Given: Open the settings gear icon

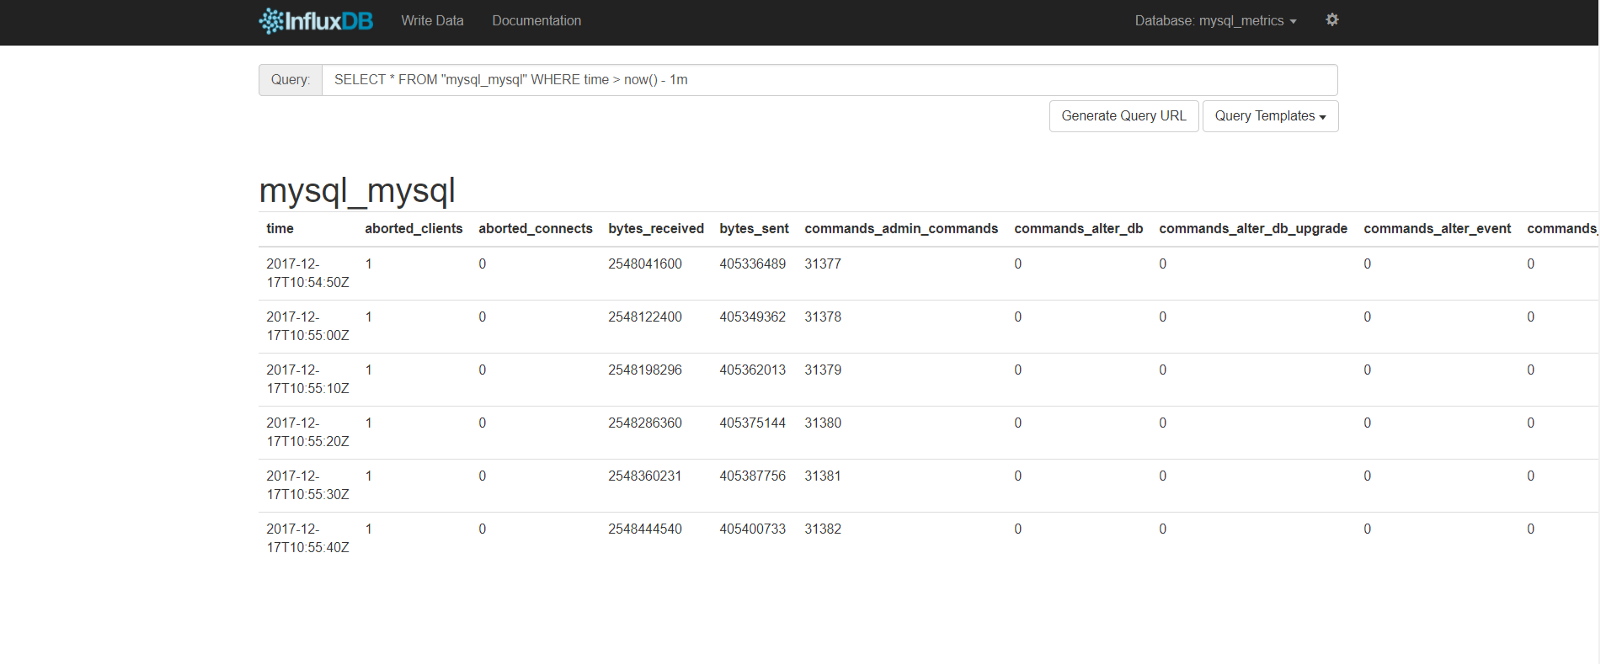Looking at the screenshot, I should [1332, 20].
